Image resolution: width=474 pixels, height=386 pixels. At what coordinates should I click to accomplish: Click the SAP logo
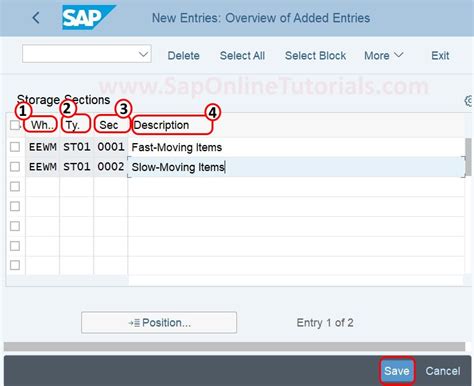[x=89, y=17]
